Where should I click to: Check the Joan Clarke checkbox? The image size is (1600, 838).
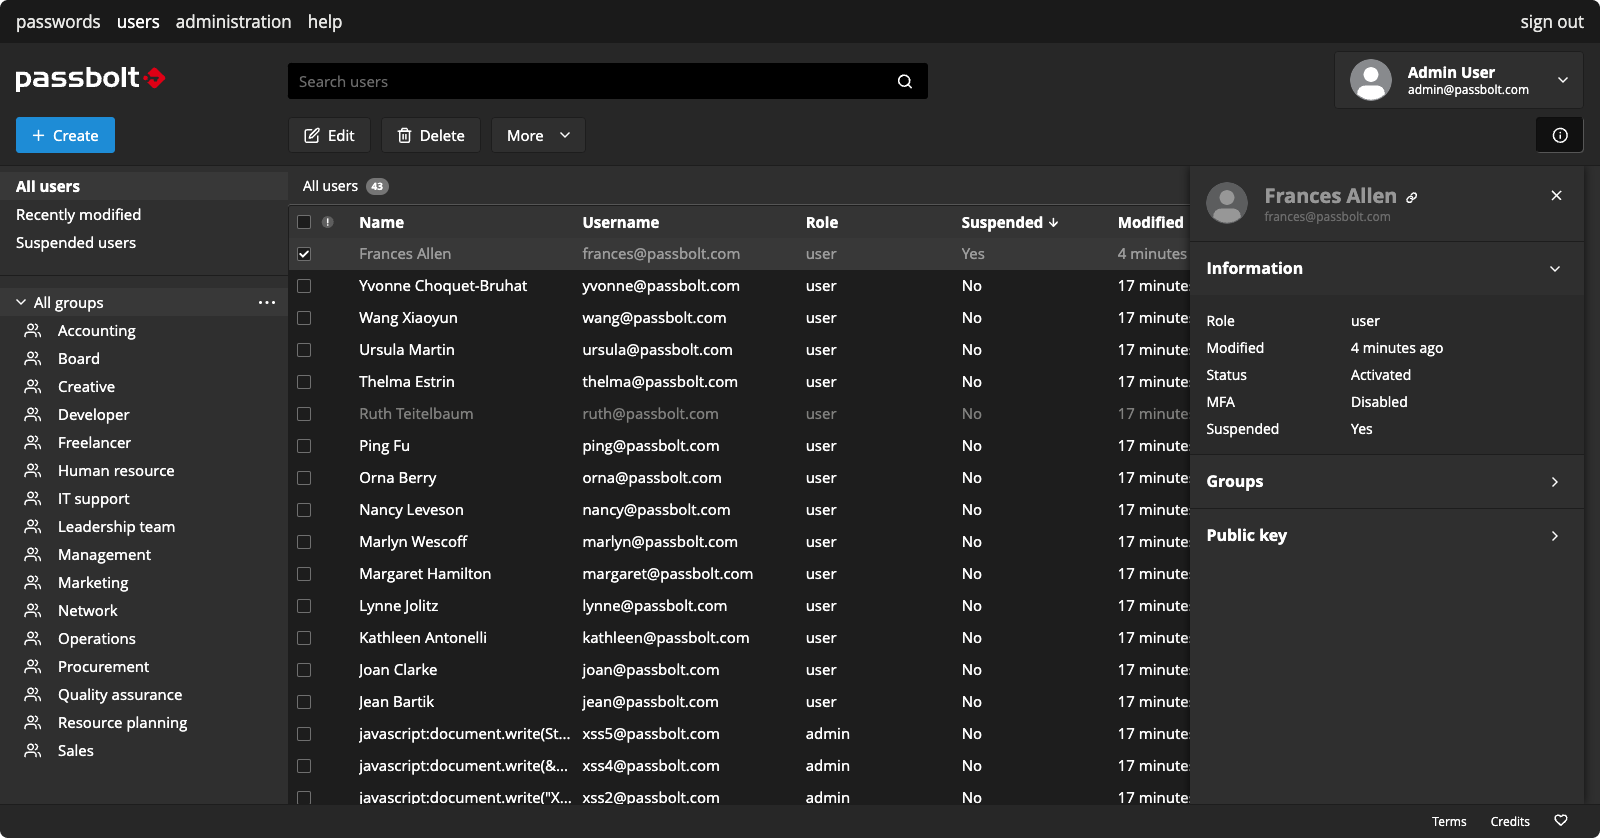(304, 670)
